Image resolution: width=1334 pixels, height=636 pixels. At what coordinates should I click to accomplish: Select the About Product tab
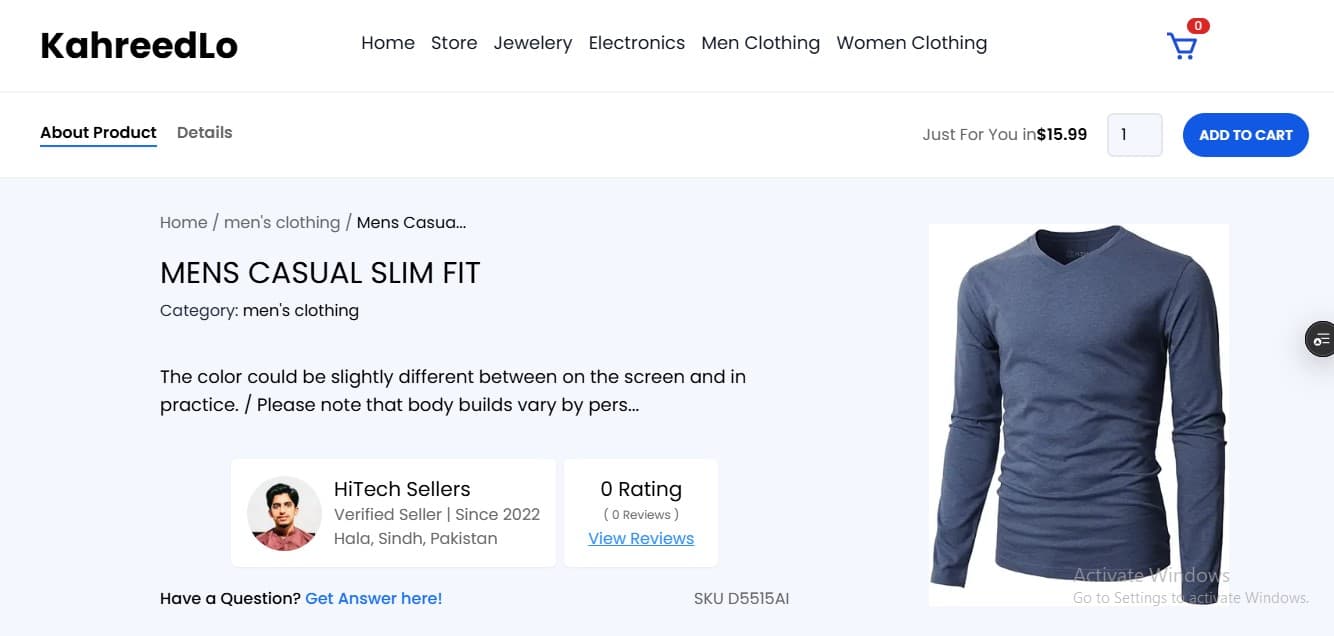(x=98, y=132)
